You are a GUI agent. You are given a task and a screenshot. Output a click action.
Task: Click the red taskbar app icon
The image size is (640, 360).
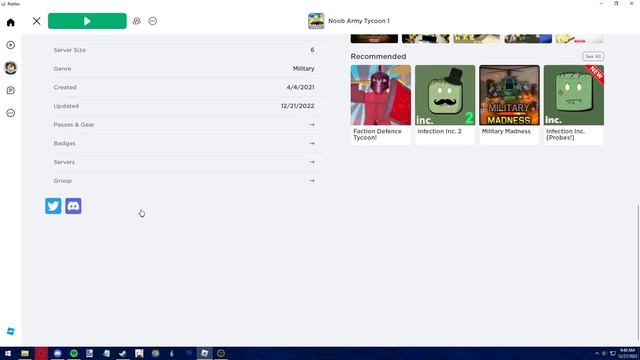click(x=41, y=353)
